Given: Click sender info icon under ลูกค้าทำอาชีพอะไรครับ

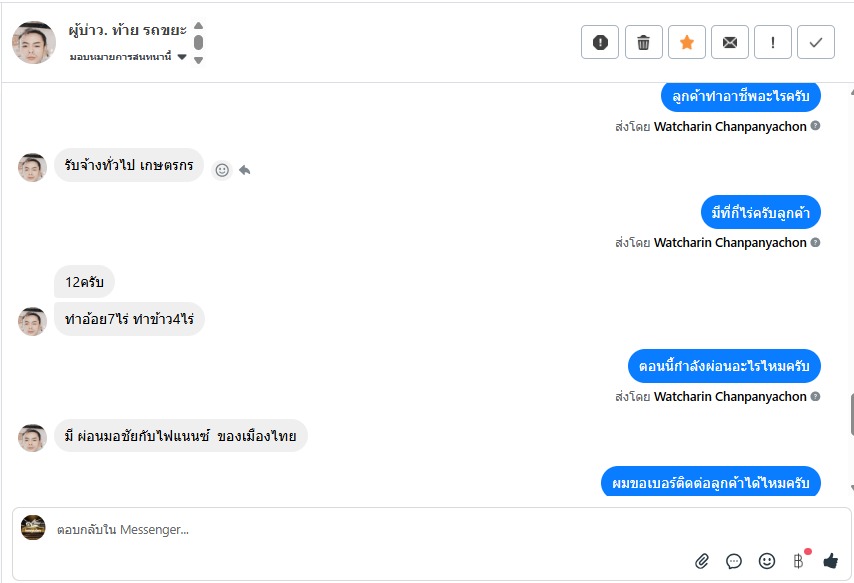Looking at the screenshot, I should 815,126.
